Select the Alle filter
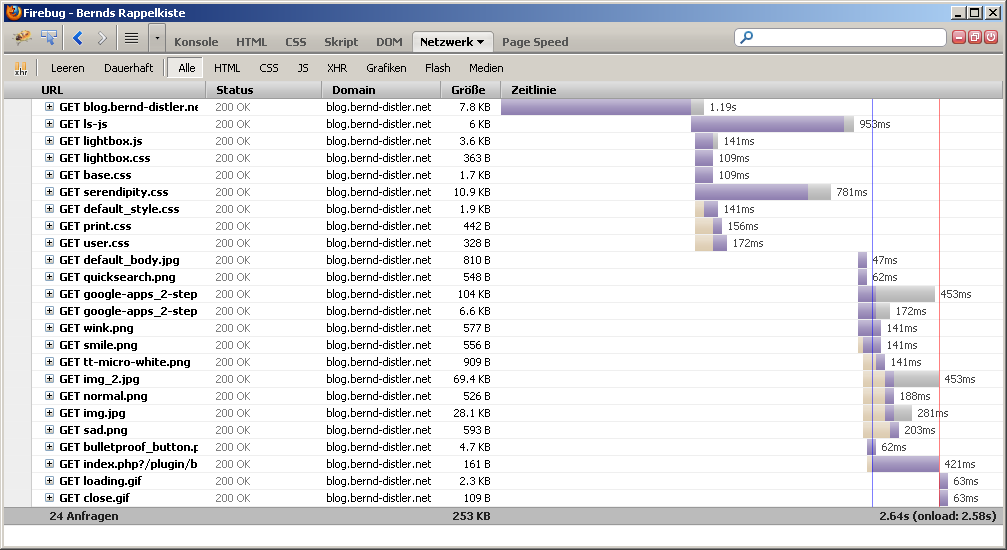The image size is (1007, 550). click(187, 68)
